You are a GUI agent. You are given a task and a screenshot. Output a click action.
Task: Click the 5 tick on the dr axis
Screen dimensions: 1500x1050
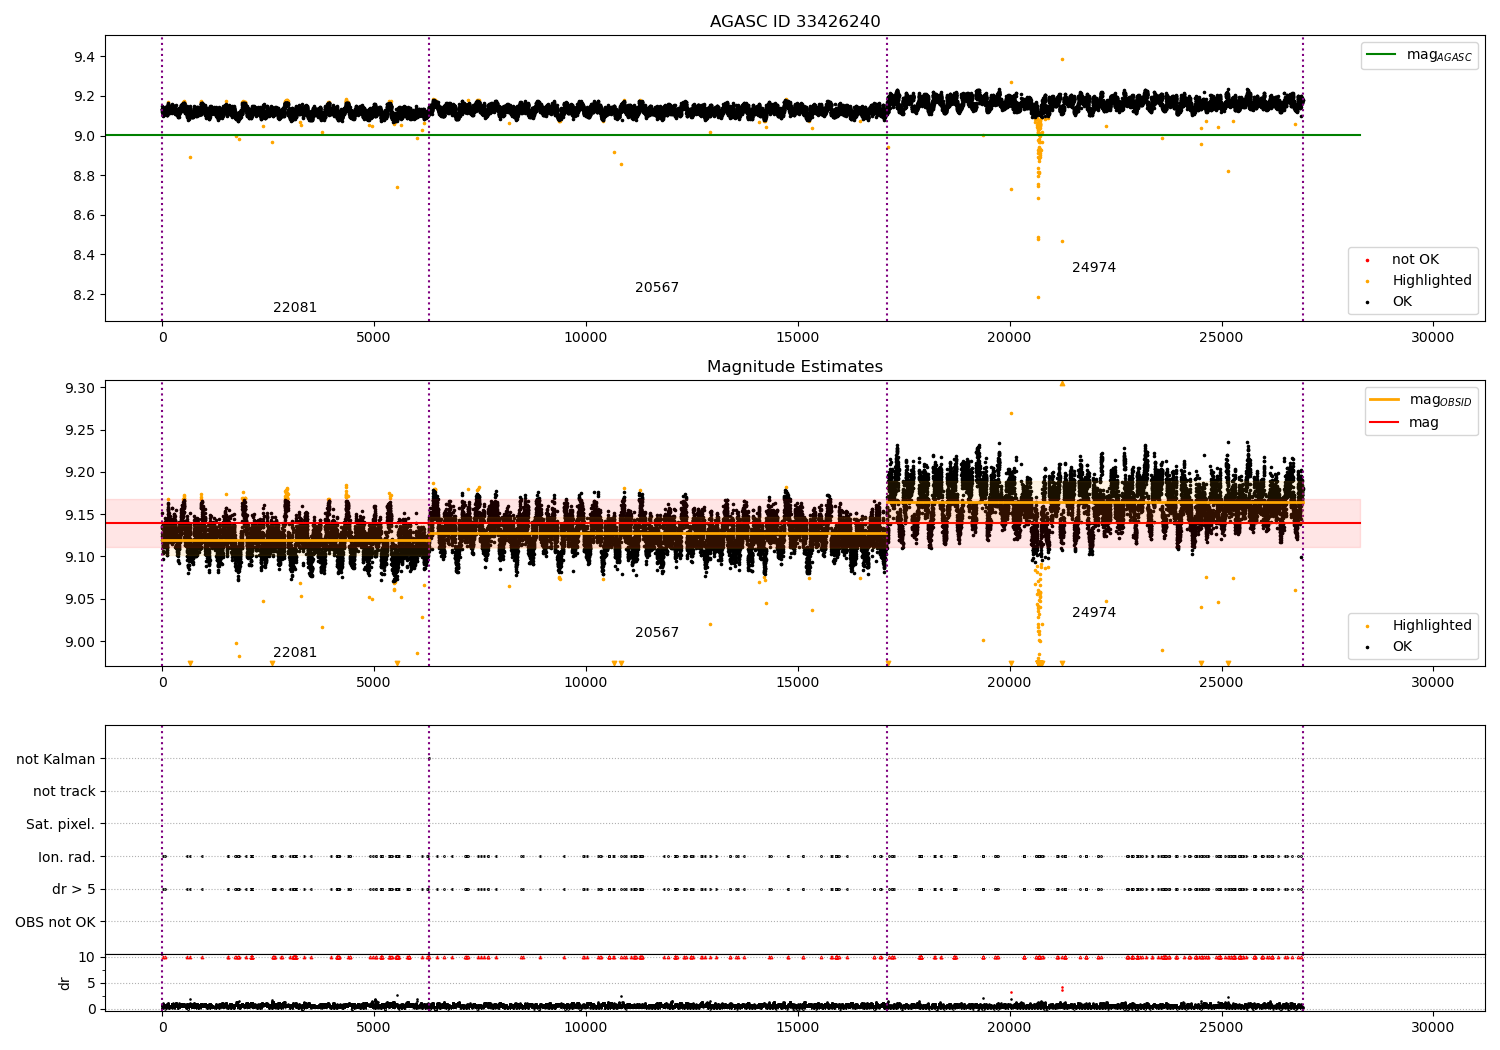click(91, 984)
